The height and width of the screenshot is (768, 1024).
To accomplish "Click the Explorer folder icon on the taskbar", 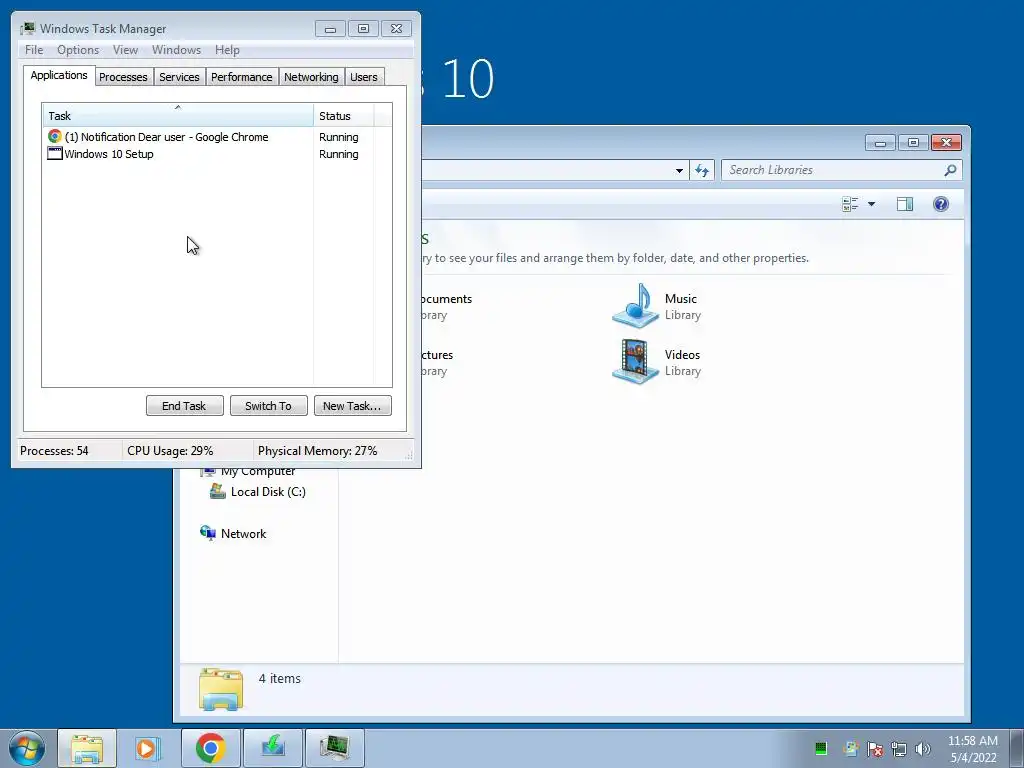I will click(87, 748).
